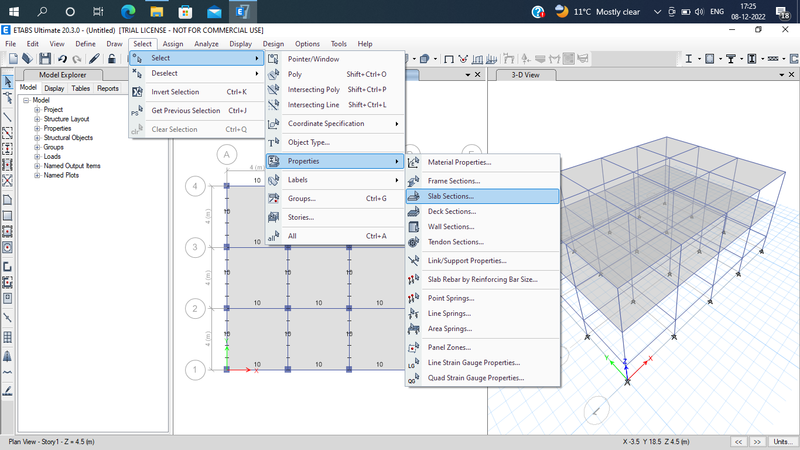
Task: Expand the Project tree node
Action: pos(37,110)
